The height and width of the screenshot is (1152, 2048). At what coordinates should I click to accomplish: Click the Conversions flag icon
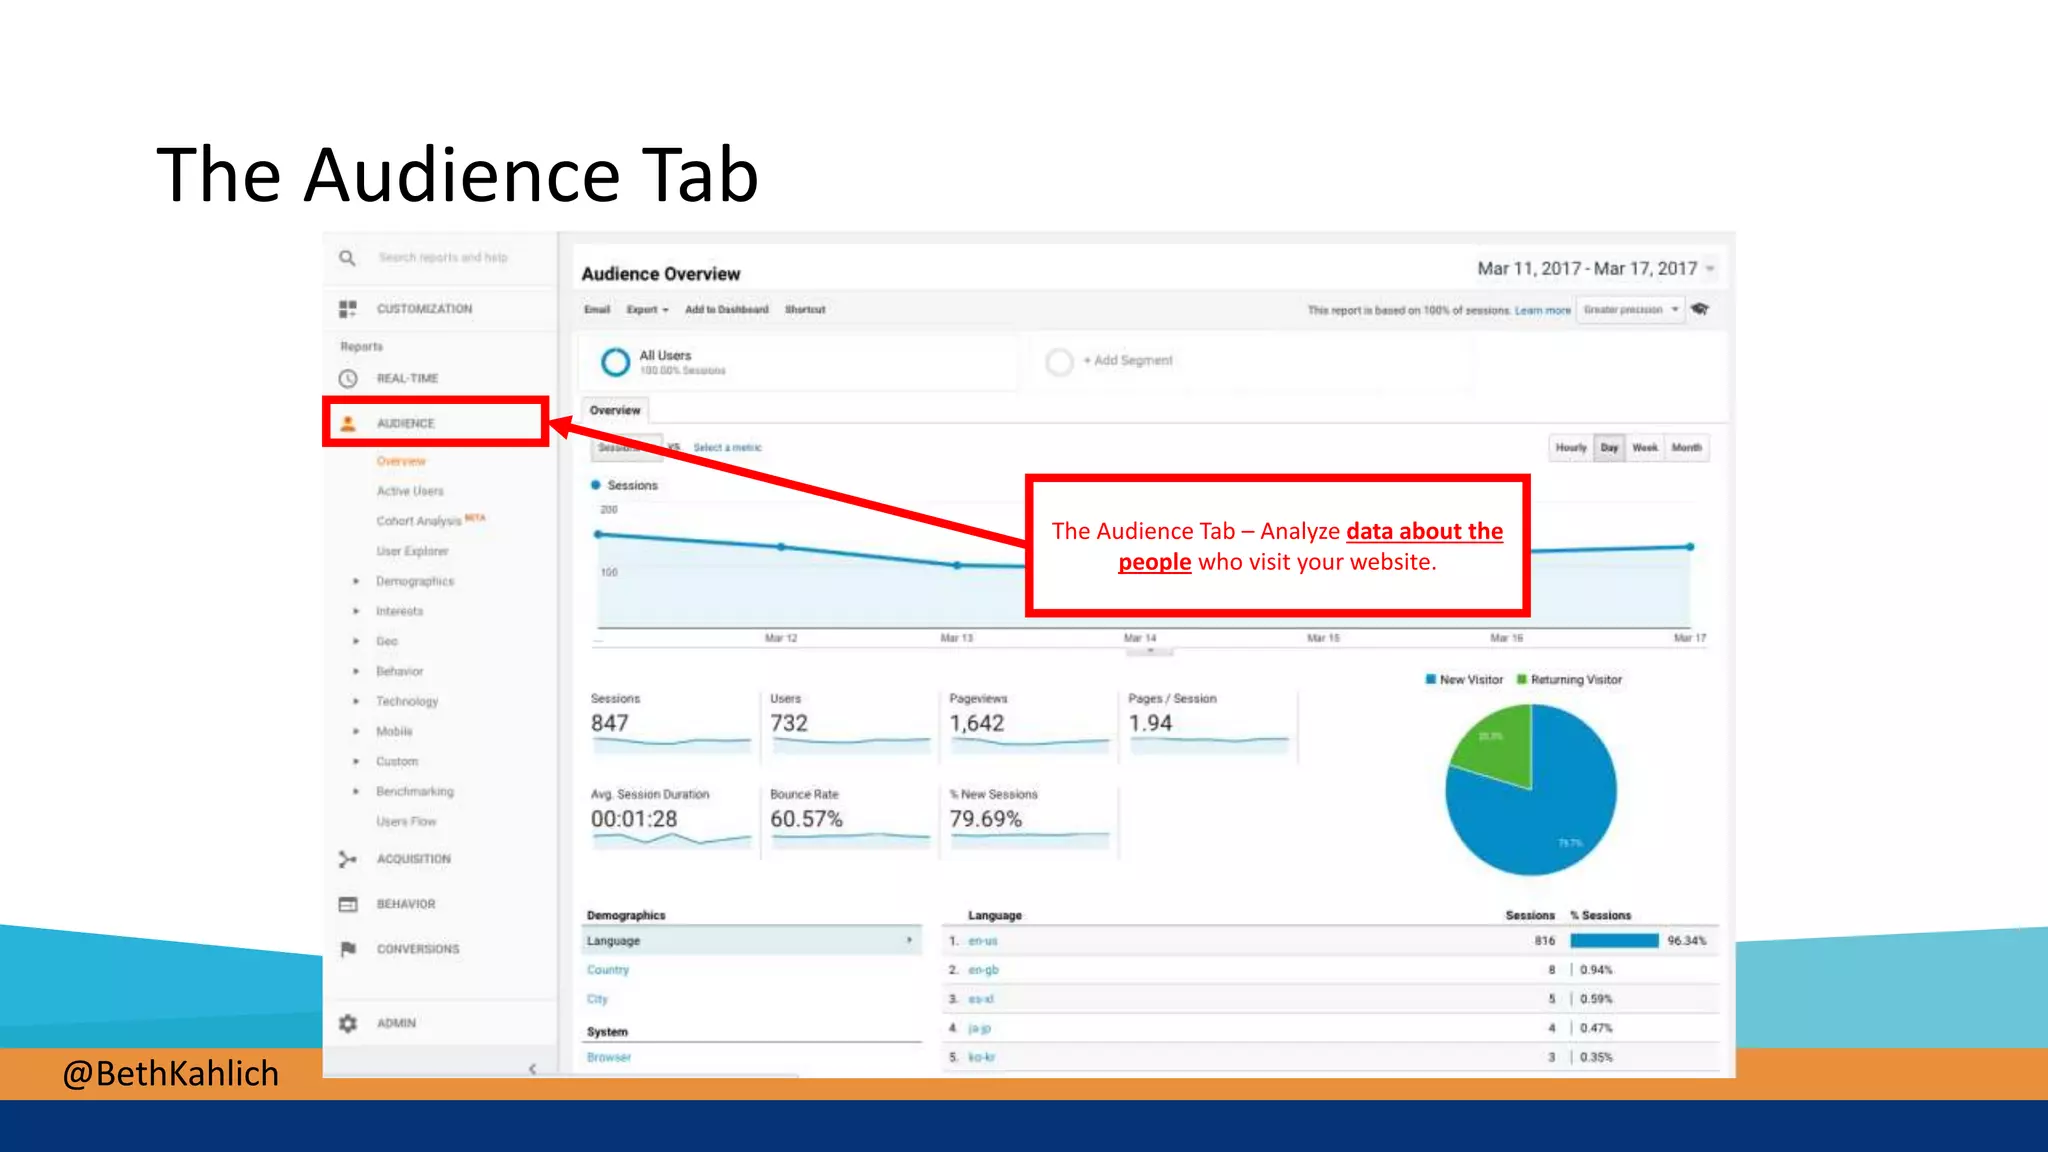point(347,949)
